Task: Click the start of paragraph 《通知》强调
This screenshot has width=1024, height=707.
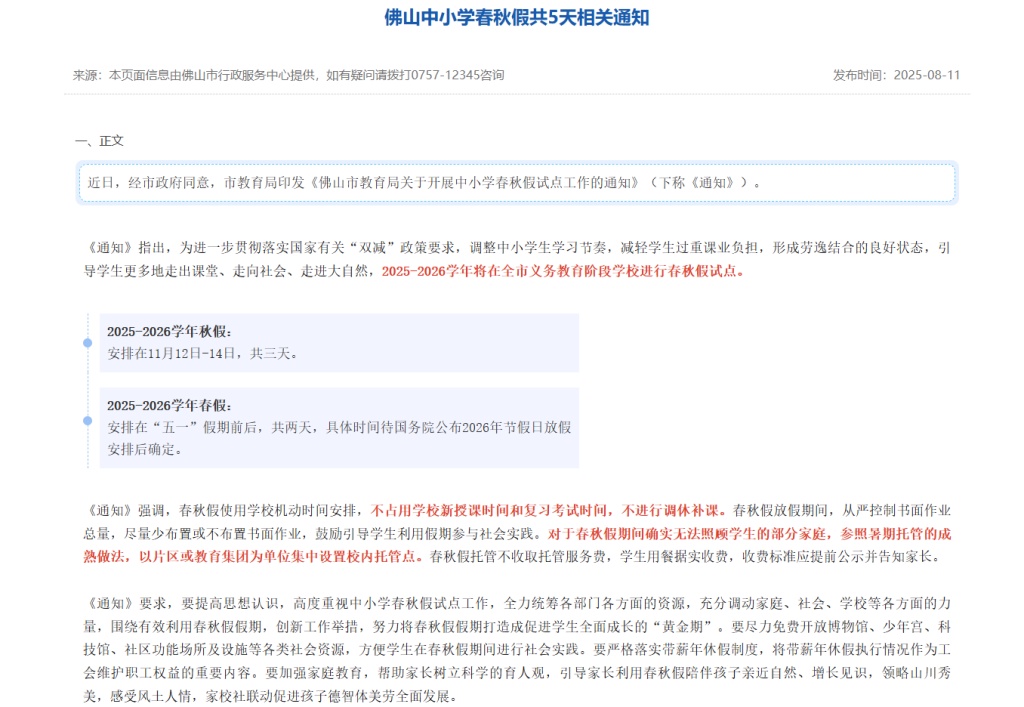Action: [x=110, y=508]
